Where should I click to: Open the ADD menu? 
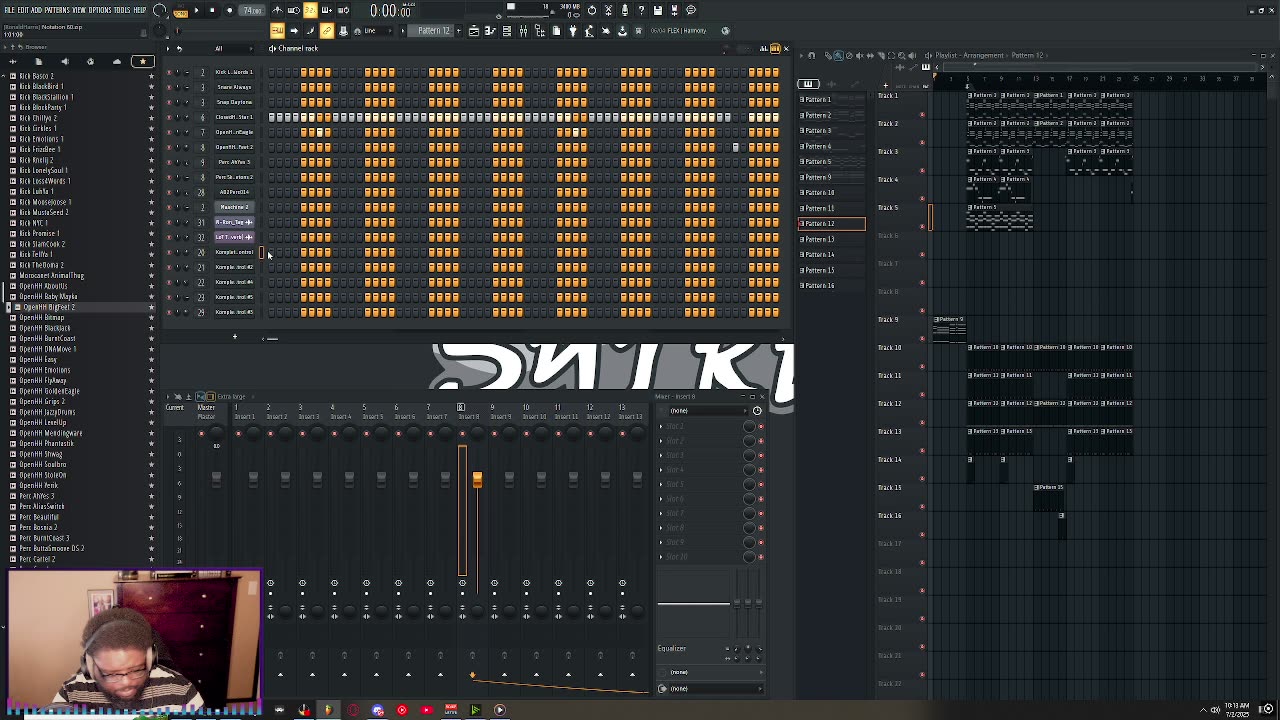[x=37, y=10]
